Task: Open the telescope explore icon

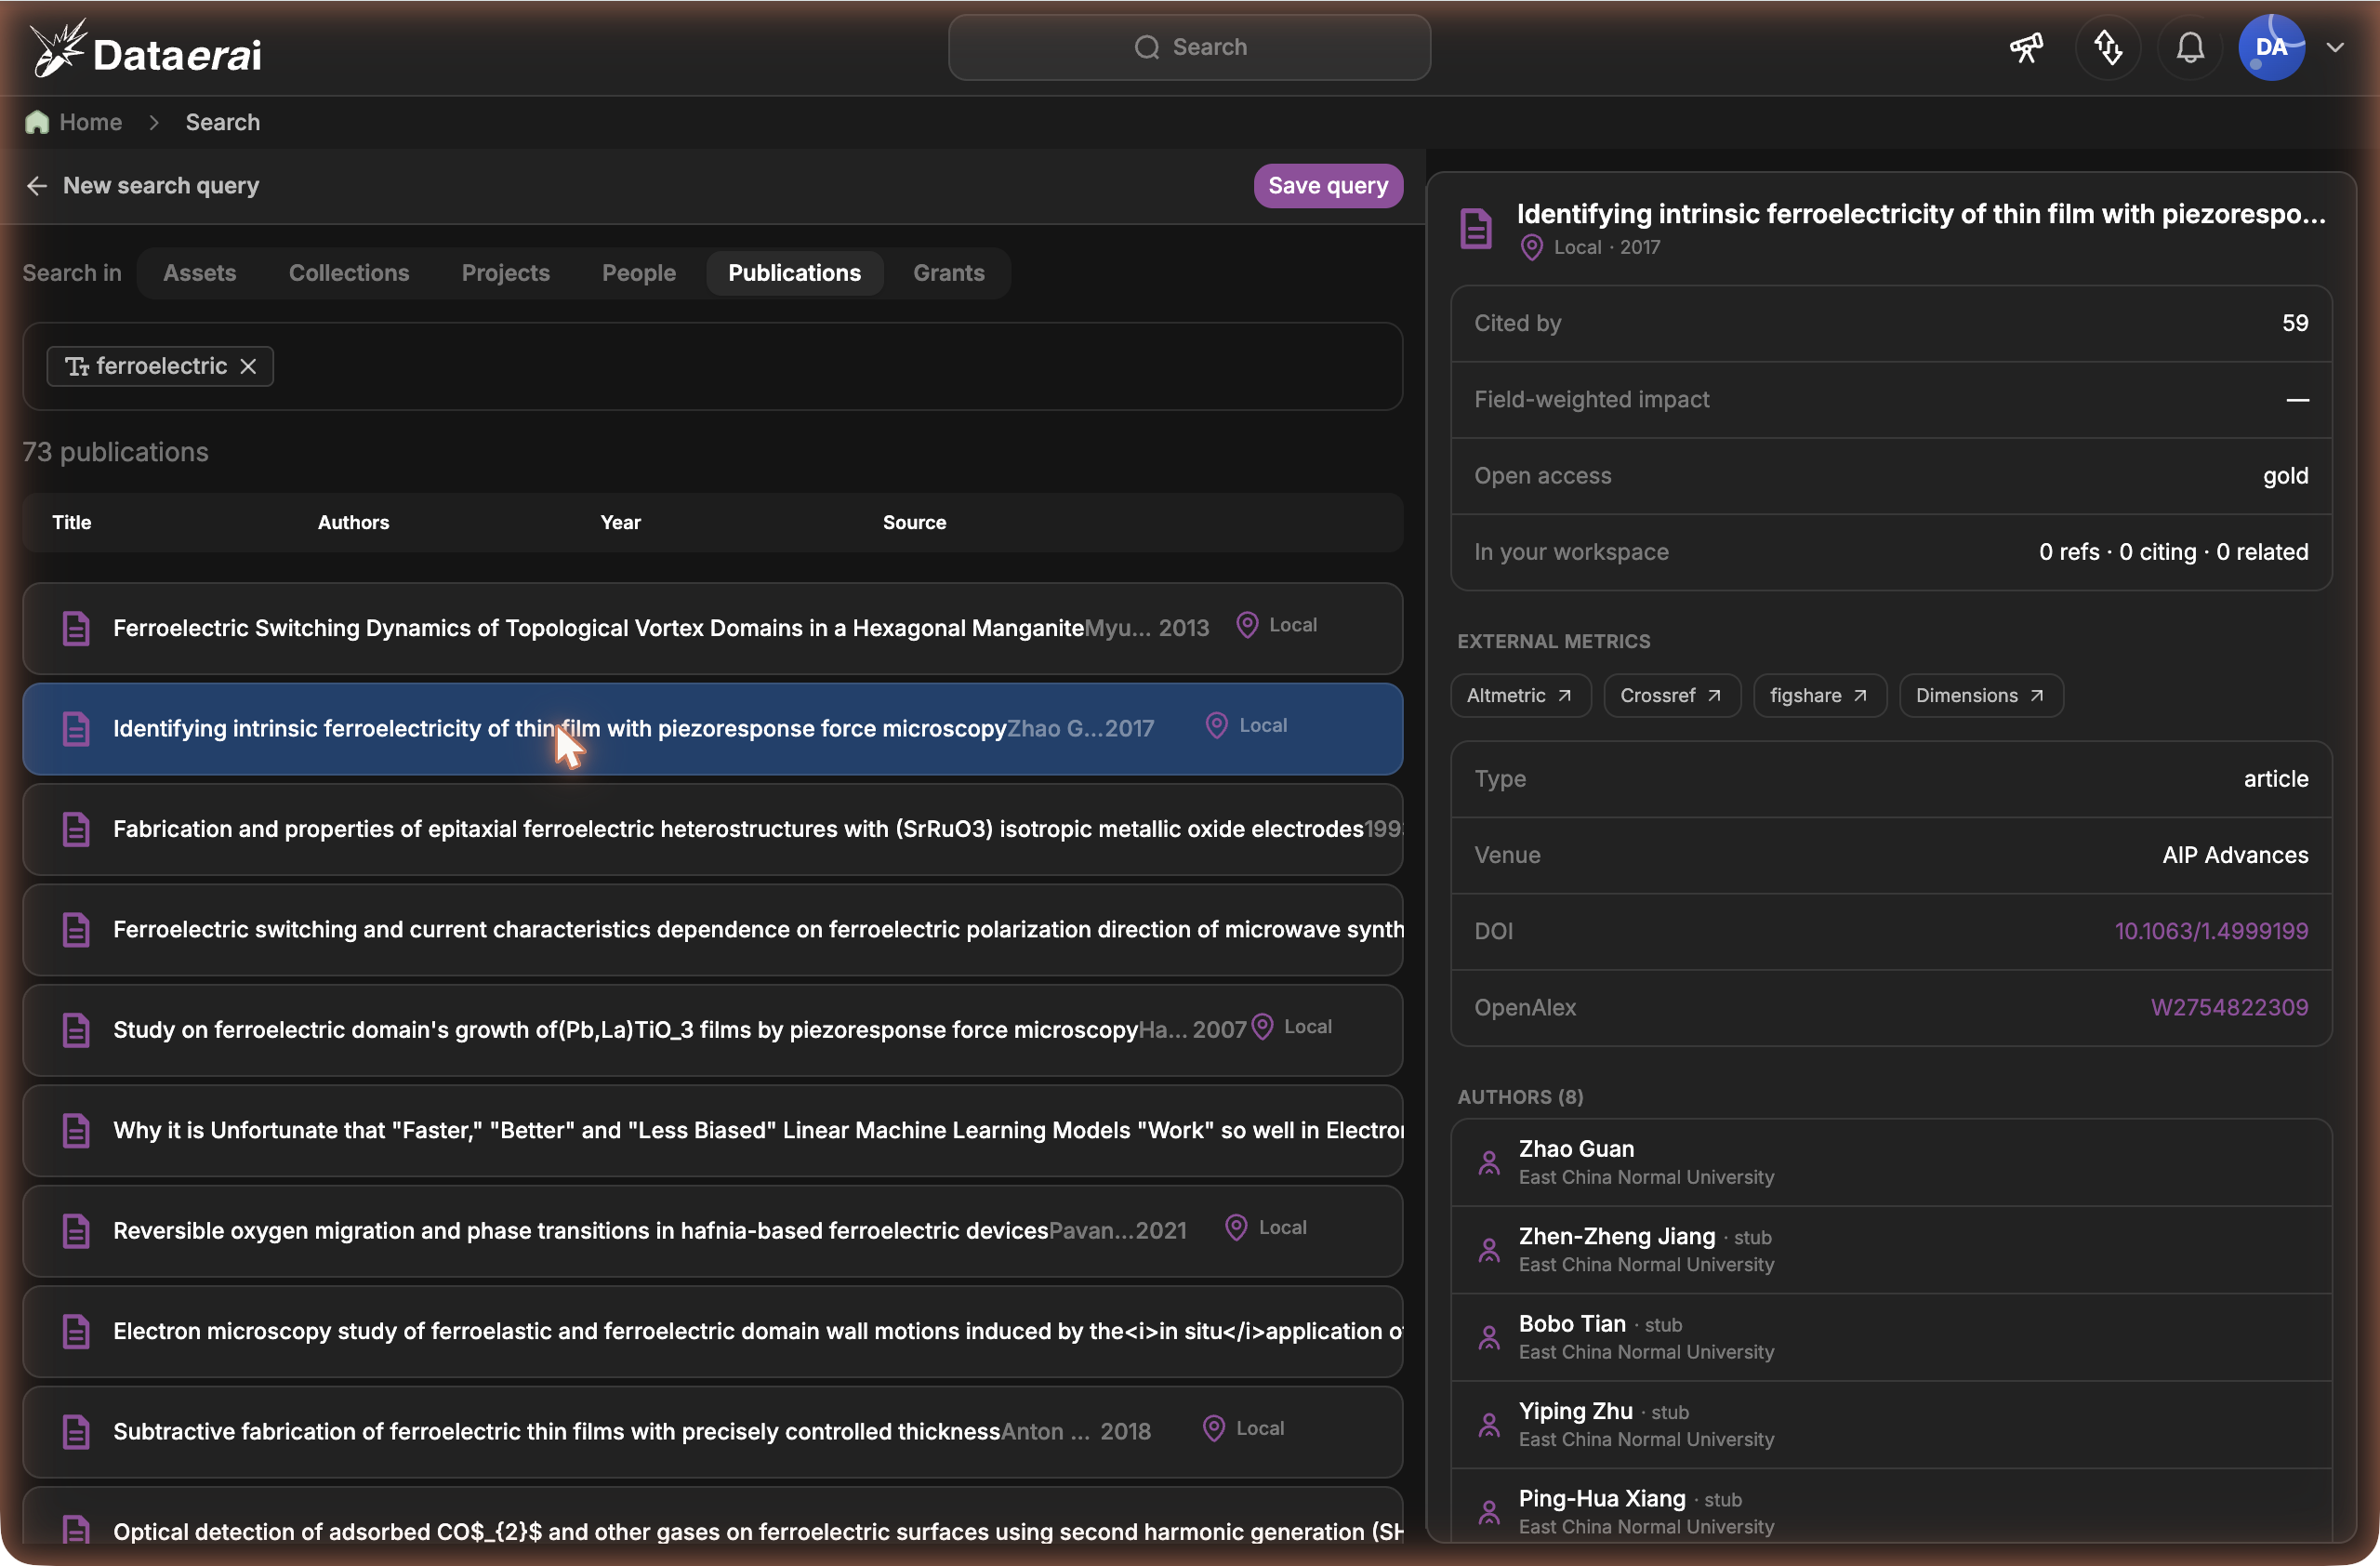Action: (2026, 47)
